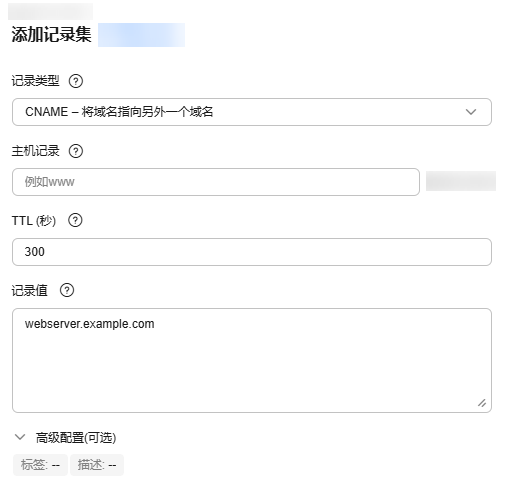
Task: Click the 添加记录集 heading
Action: point(51,34)
